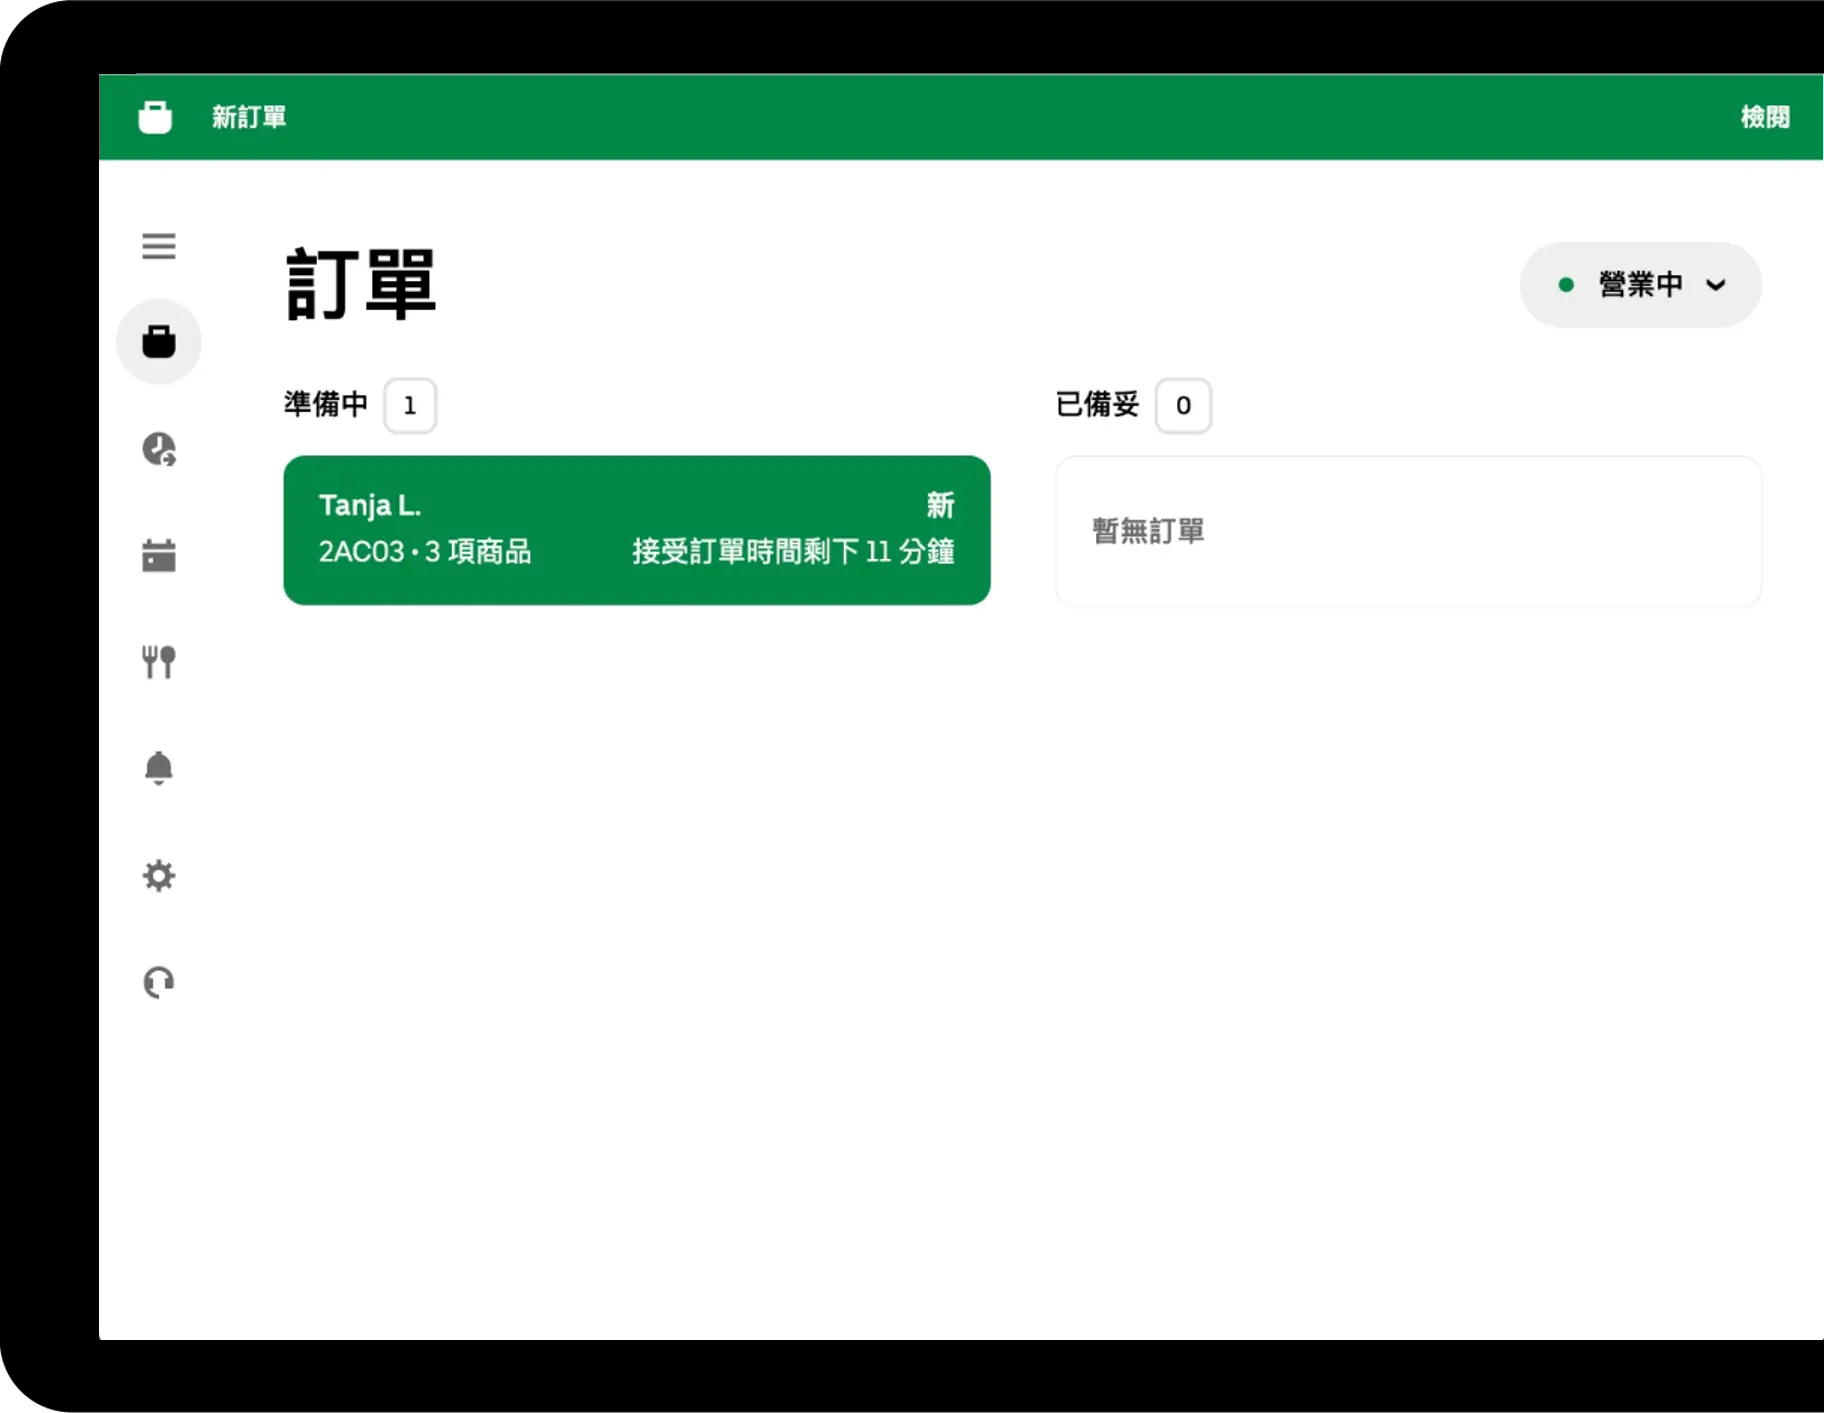Select the 已備妥 column header
This screenshot has height=1413, width=1824.
pos(1097,404)
